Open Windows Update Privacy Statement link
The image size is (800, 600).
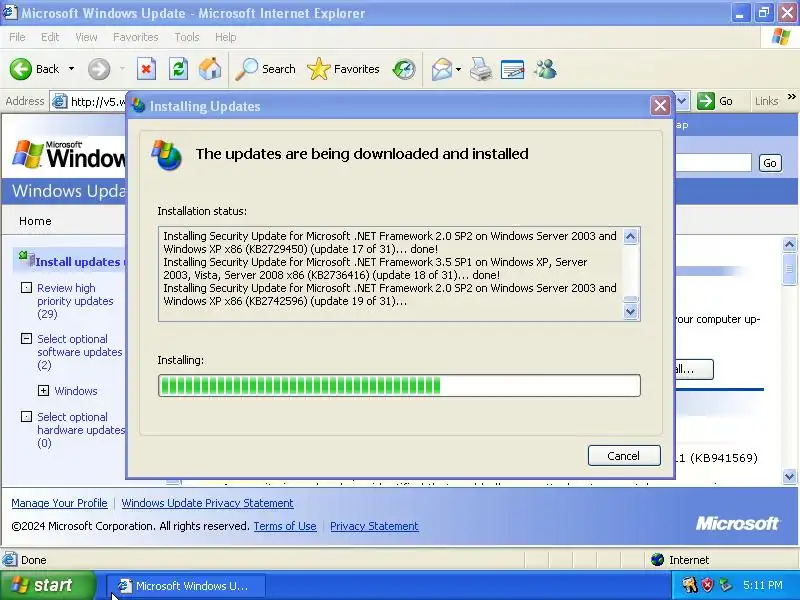207,503
